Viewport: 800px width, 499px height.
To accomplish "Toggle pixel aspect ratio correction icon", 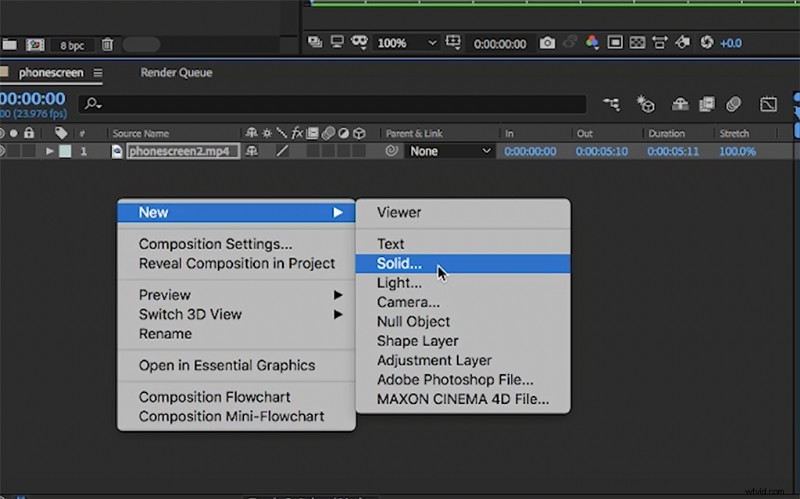I will [x=660, y=42].
